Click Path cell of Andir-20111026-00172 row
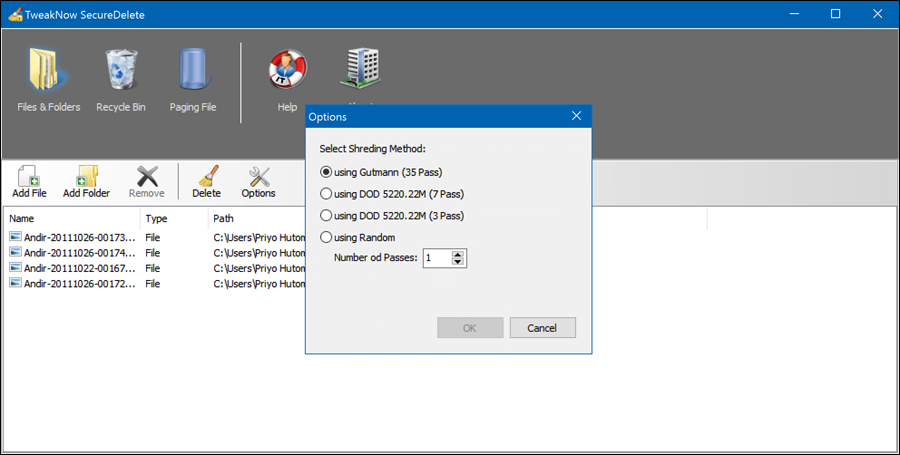Screen dimensions: 900x455 (x=259, y=283)
